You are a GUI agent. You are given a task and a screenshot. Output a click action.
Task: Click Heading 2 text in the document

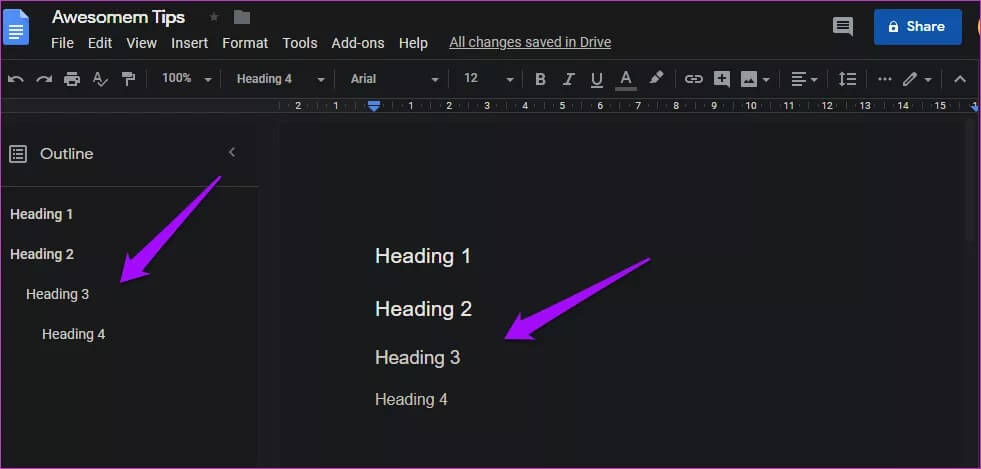coord(424,309)
